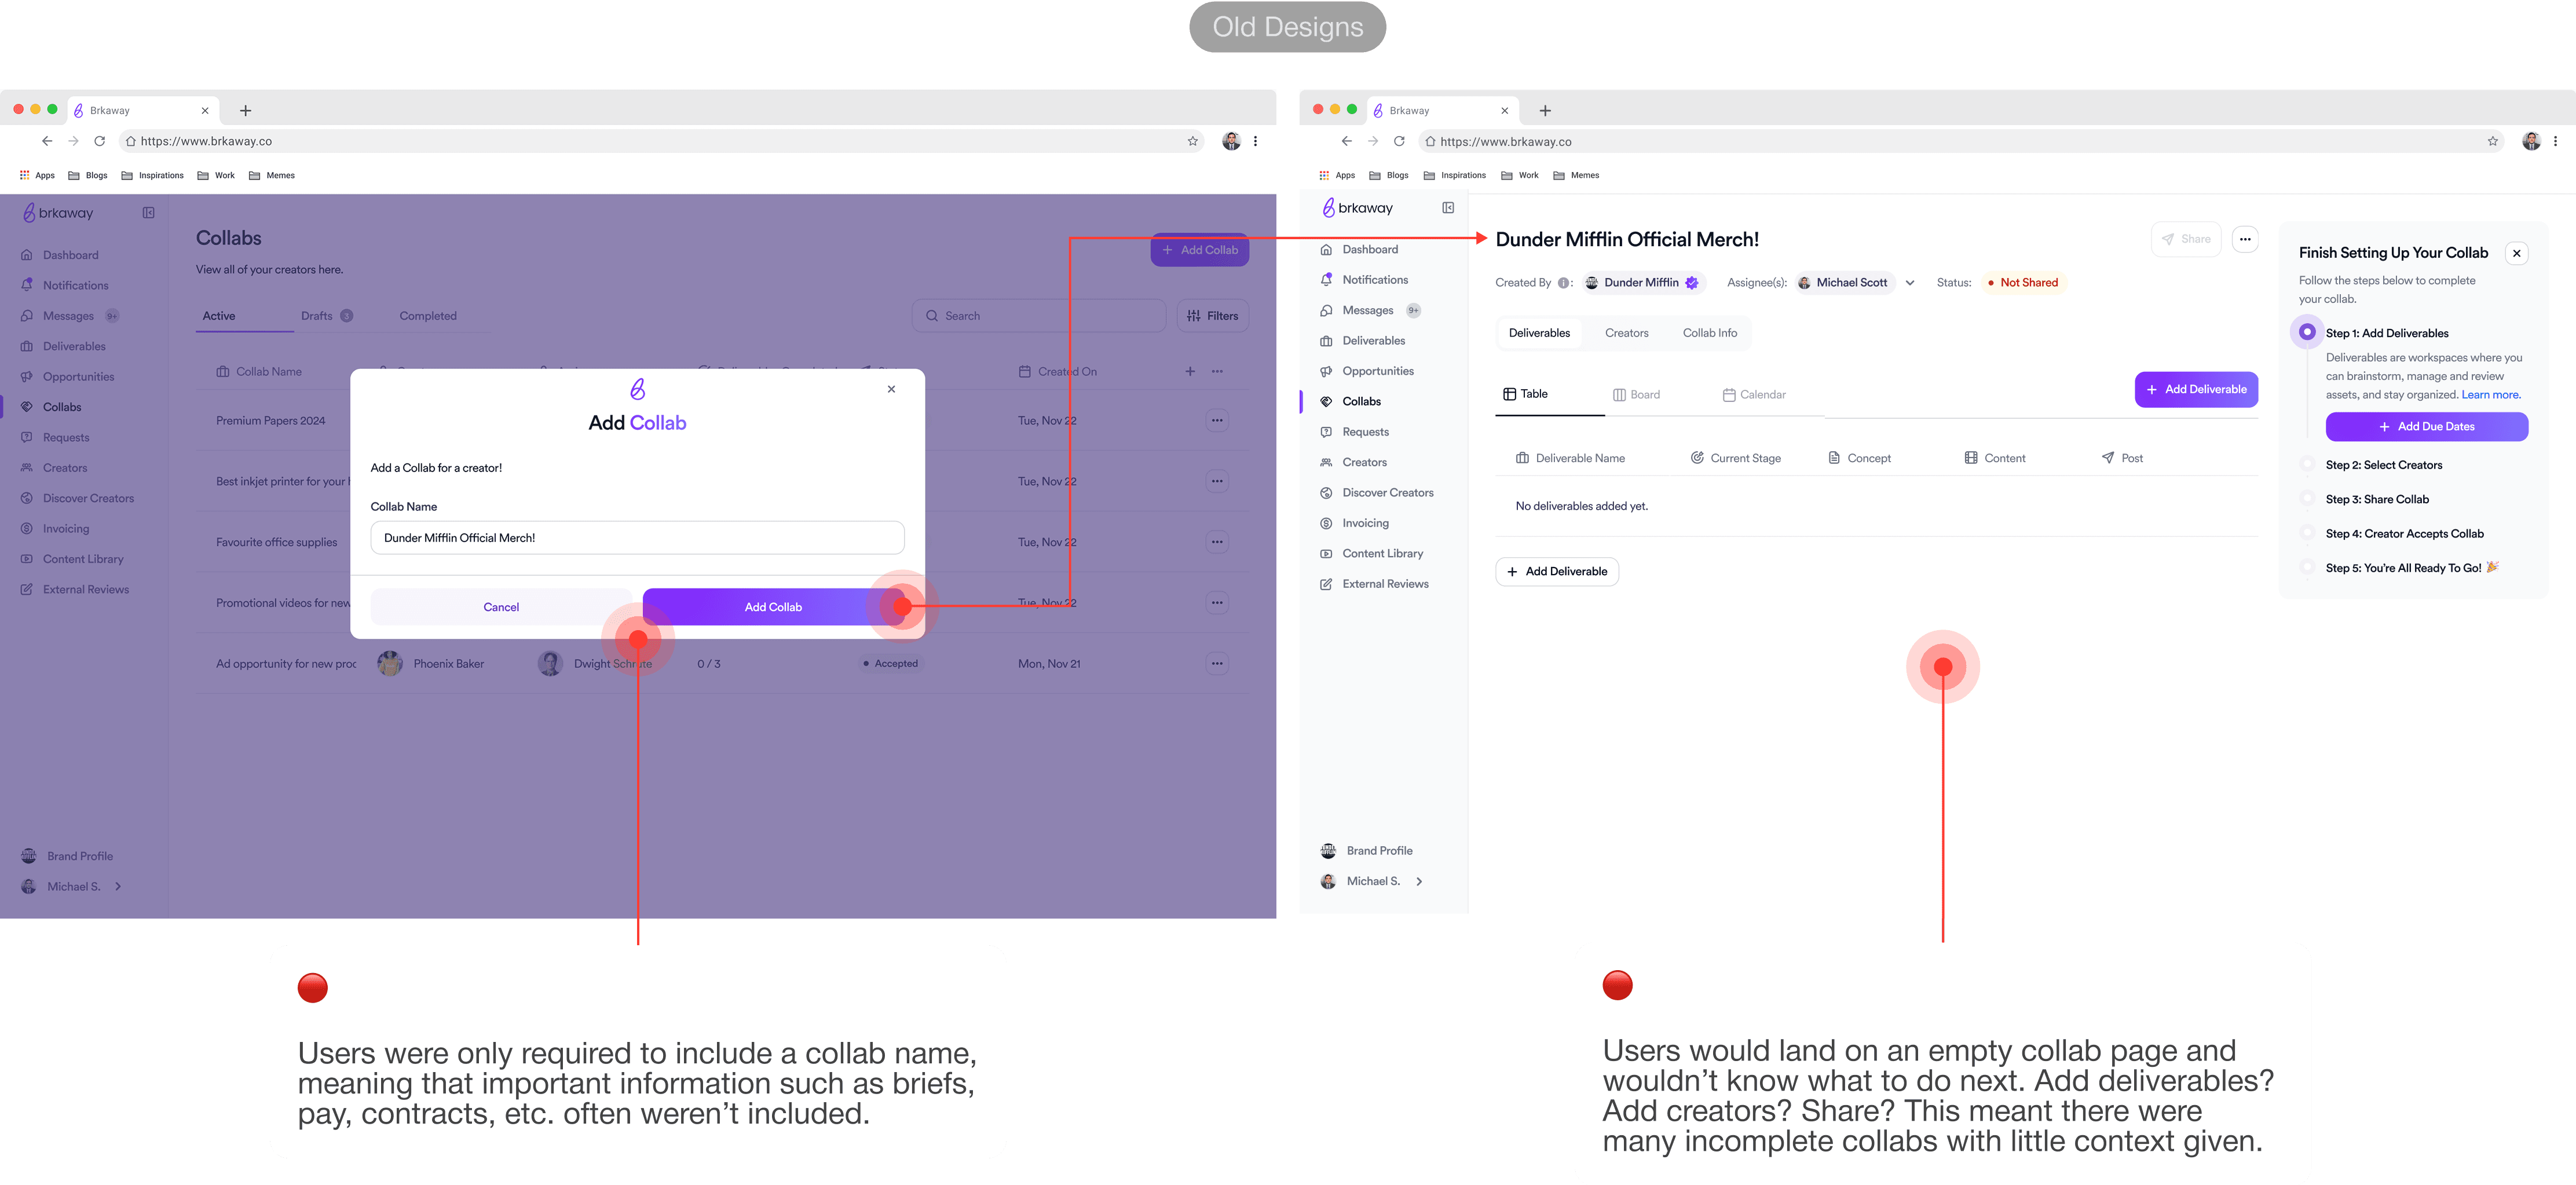2576x1185 pixels.
Task: Click the outlined Add Deliverable button under the table
Action: 1557,571
